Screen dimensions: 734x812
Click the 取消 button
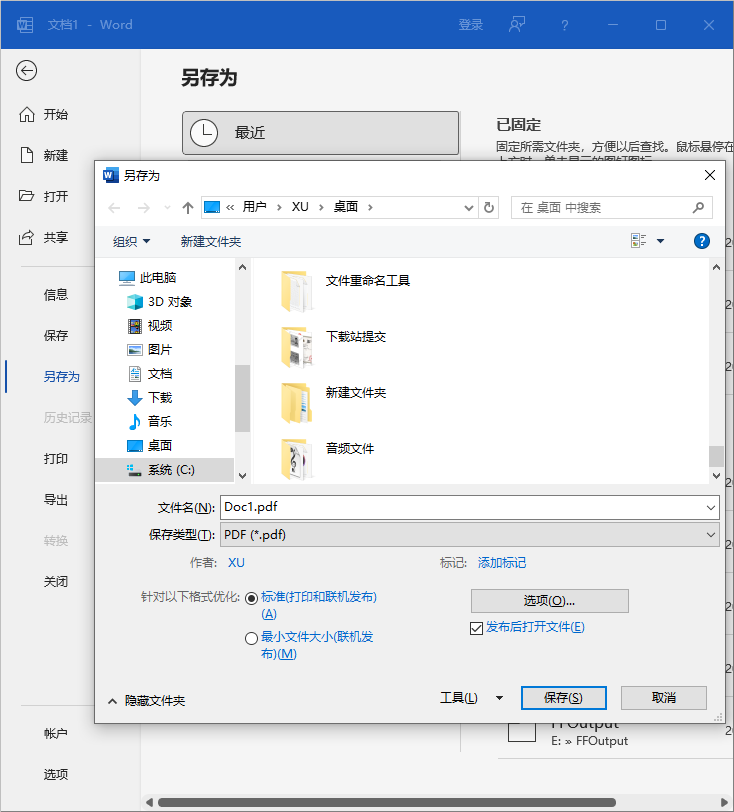coord(664,698)
